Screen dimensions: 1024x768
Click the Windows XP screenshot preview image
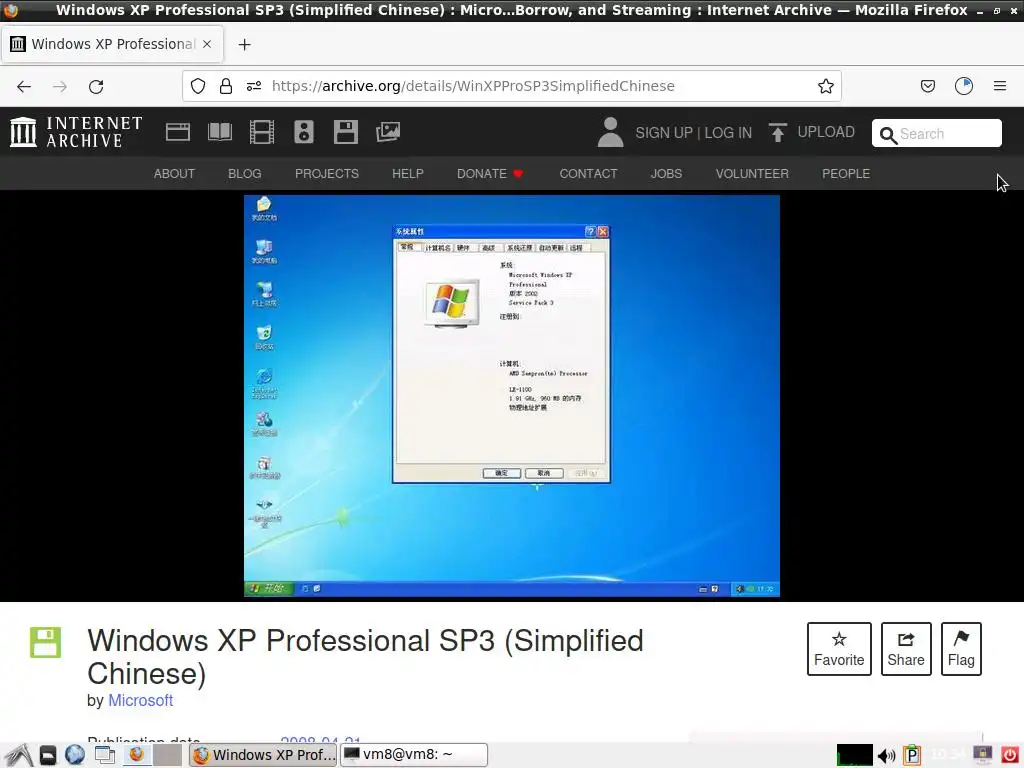tap(512, 396)
